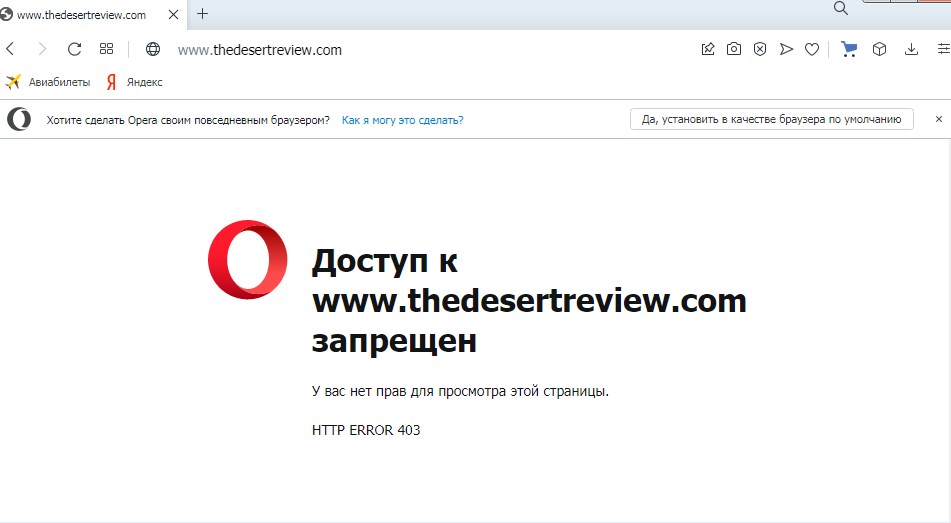Click the Opera icon in notification bar

pos(19,119)
